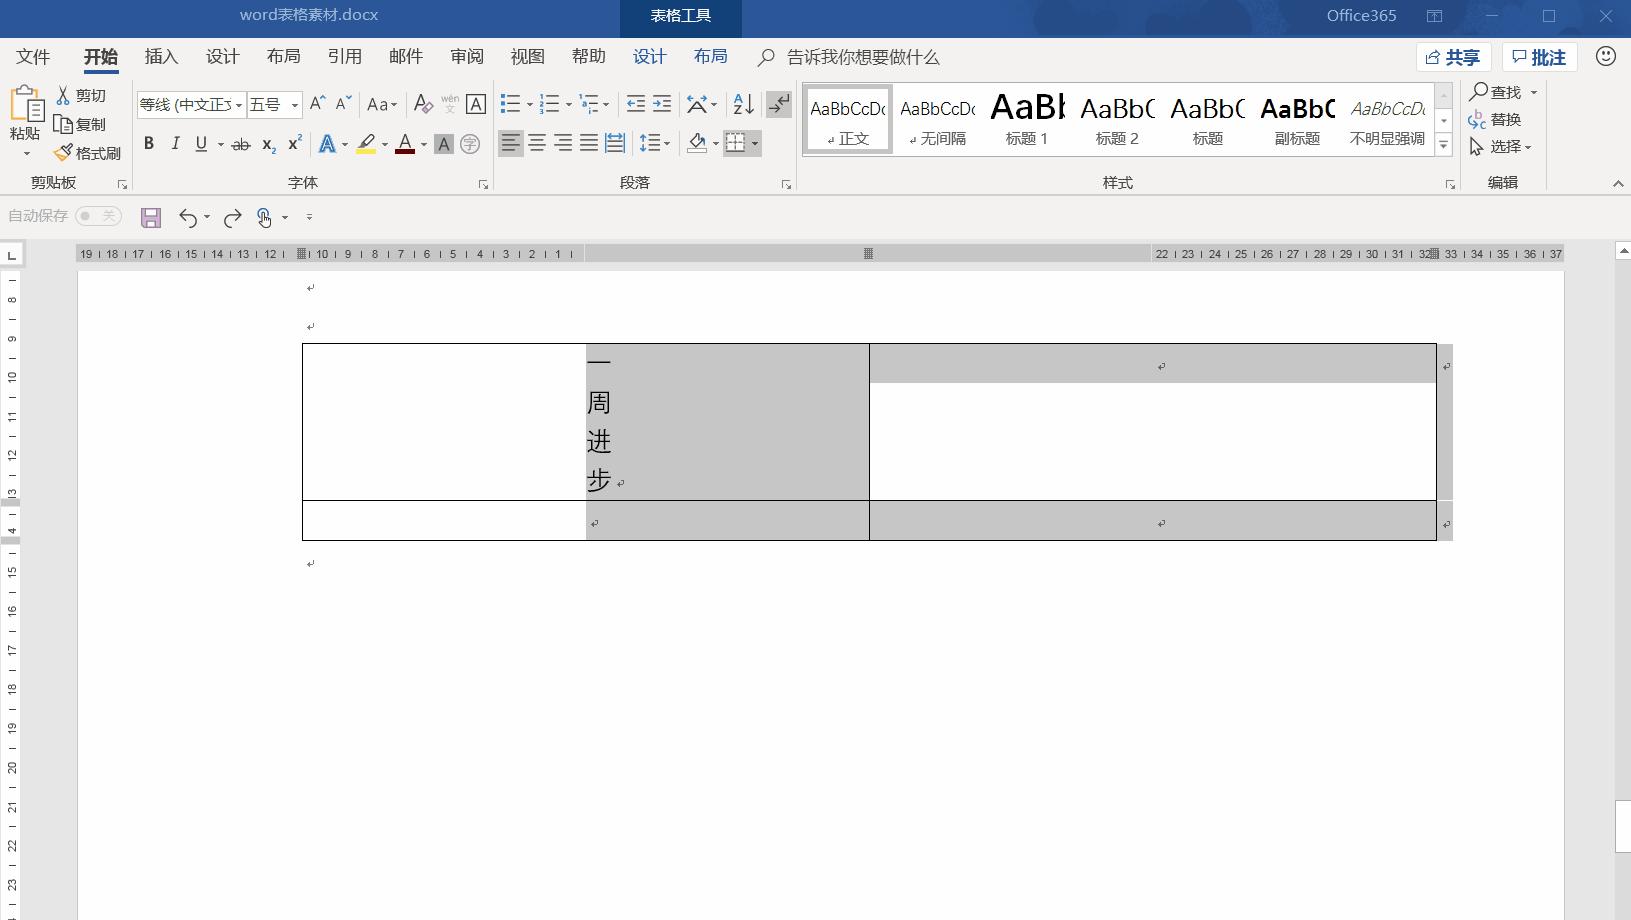1631x920 pixels.
Task: Apply the 标题 1 heading style
Action: (1027, 119)
